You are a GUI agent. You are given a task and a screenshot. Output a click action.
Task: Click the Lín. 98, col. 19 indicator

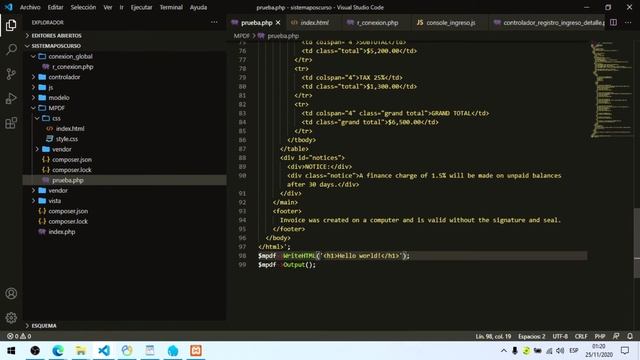tap(493, 336)
